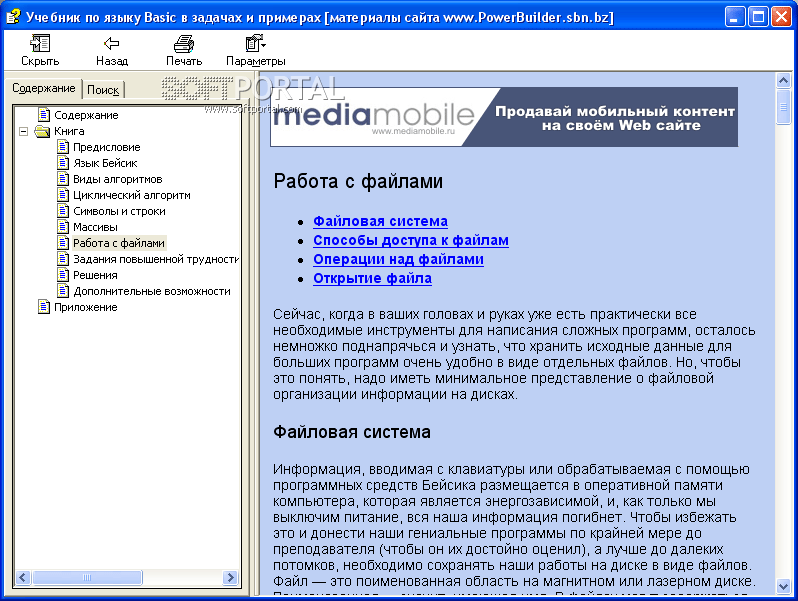Click the page icon beside Работа с файлами
Screen dimensions: 798x601
(x=63, y=243)
